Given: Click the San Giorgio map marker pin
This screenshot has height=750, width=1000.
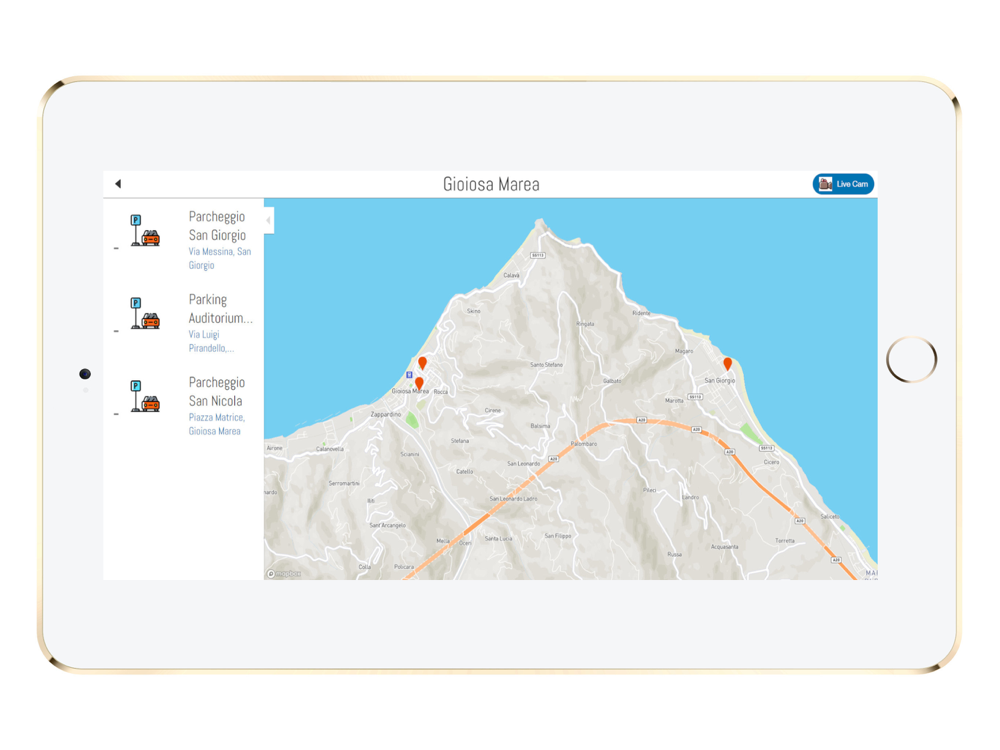Looking at the screenshot, I should tap(728, 364).
